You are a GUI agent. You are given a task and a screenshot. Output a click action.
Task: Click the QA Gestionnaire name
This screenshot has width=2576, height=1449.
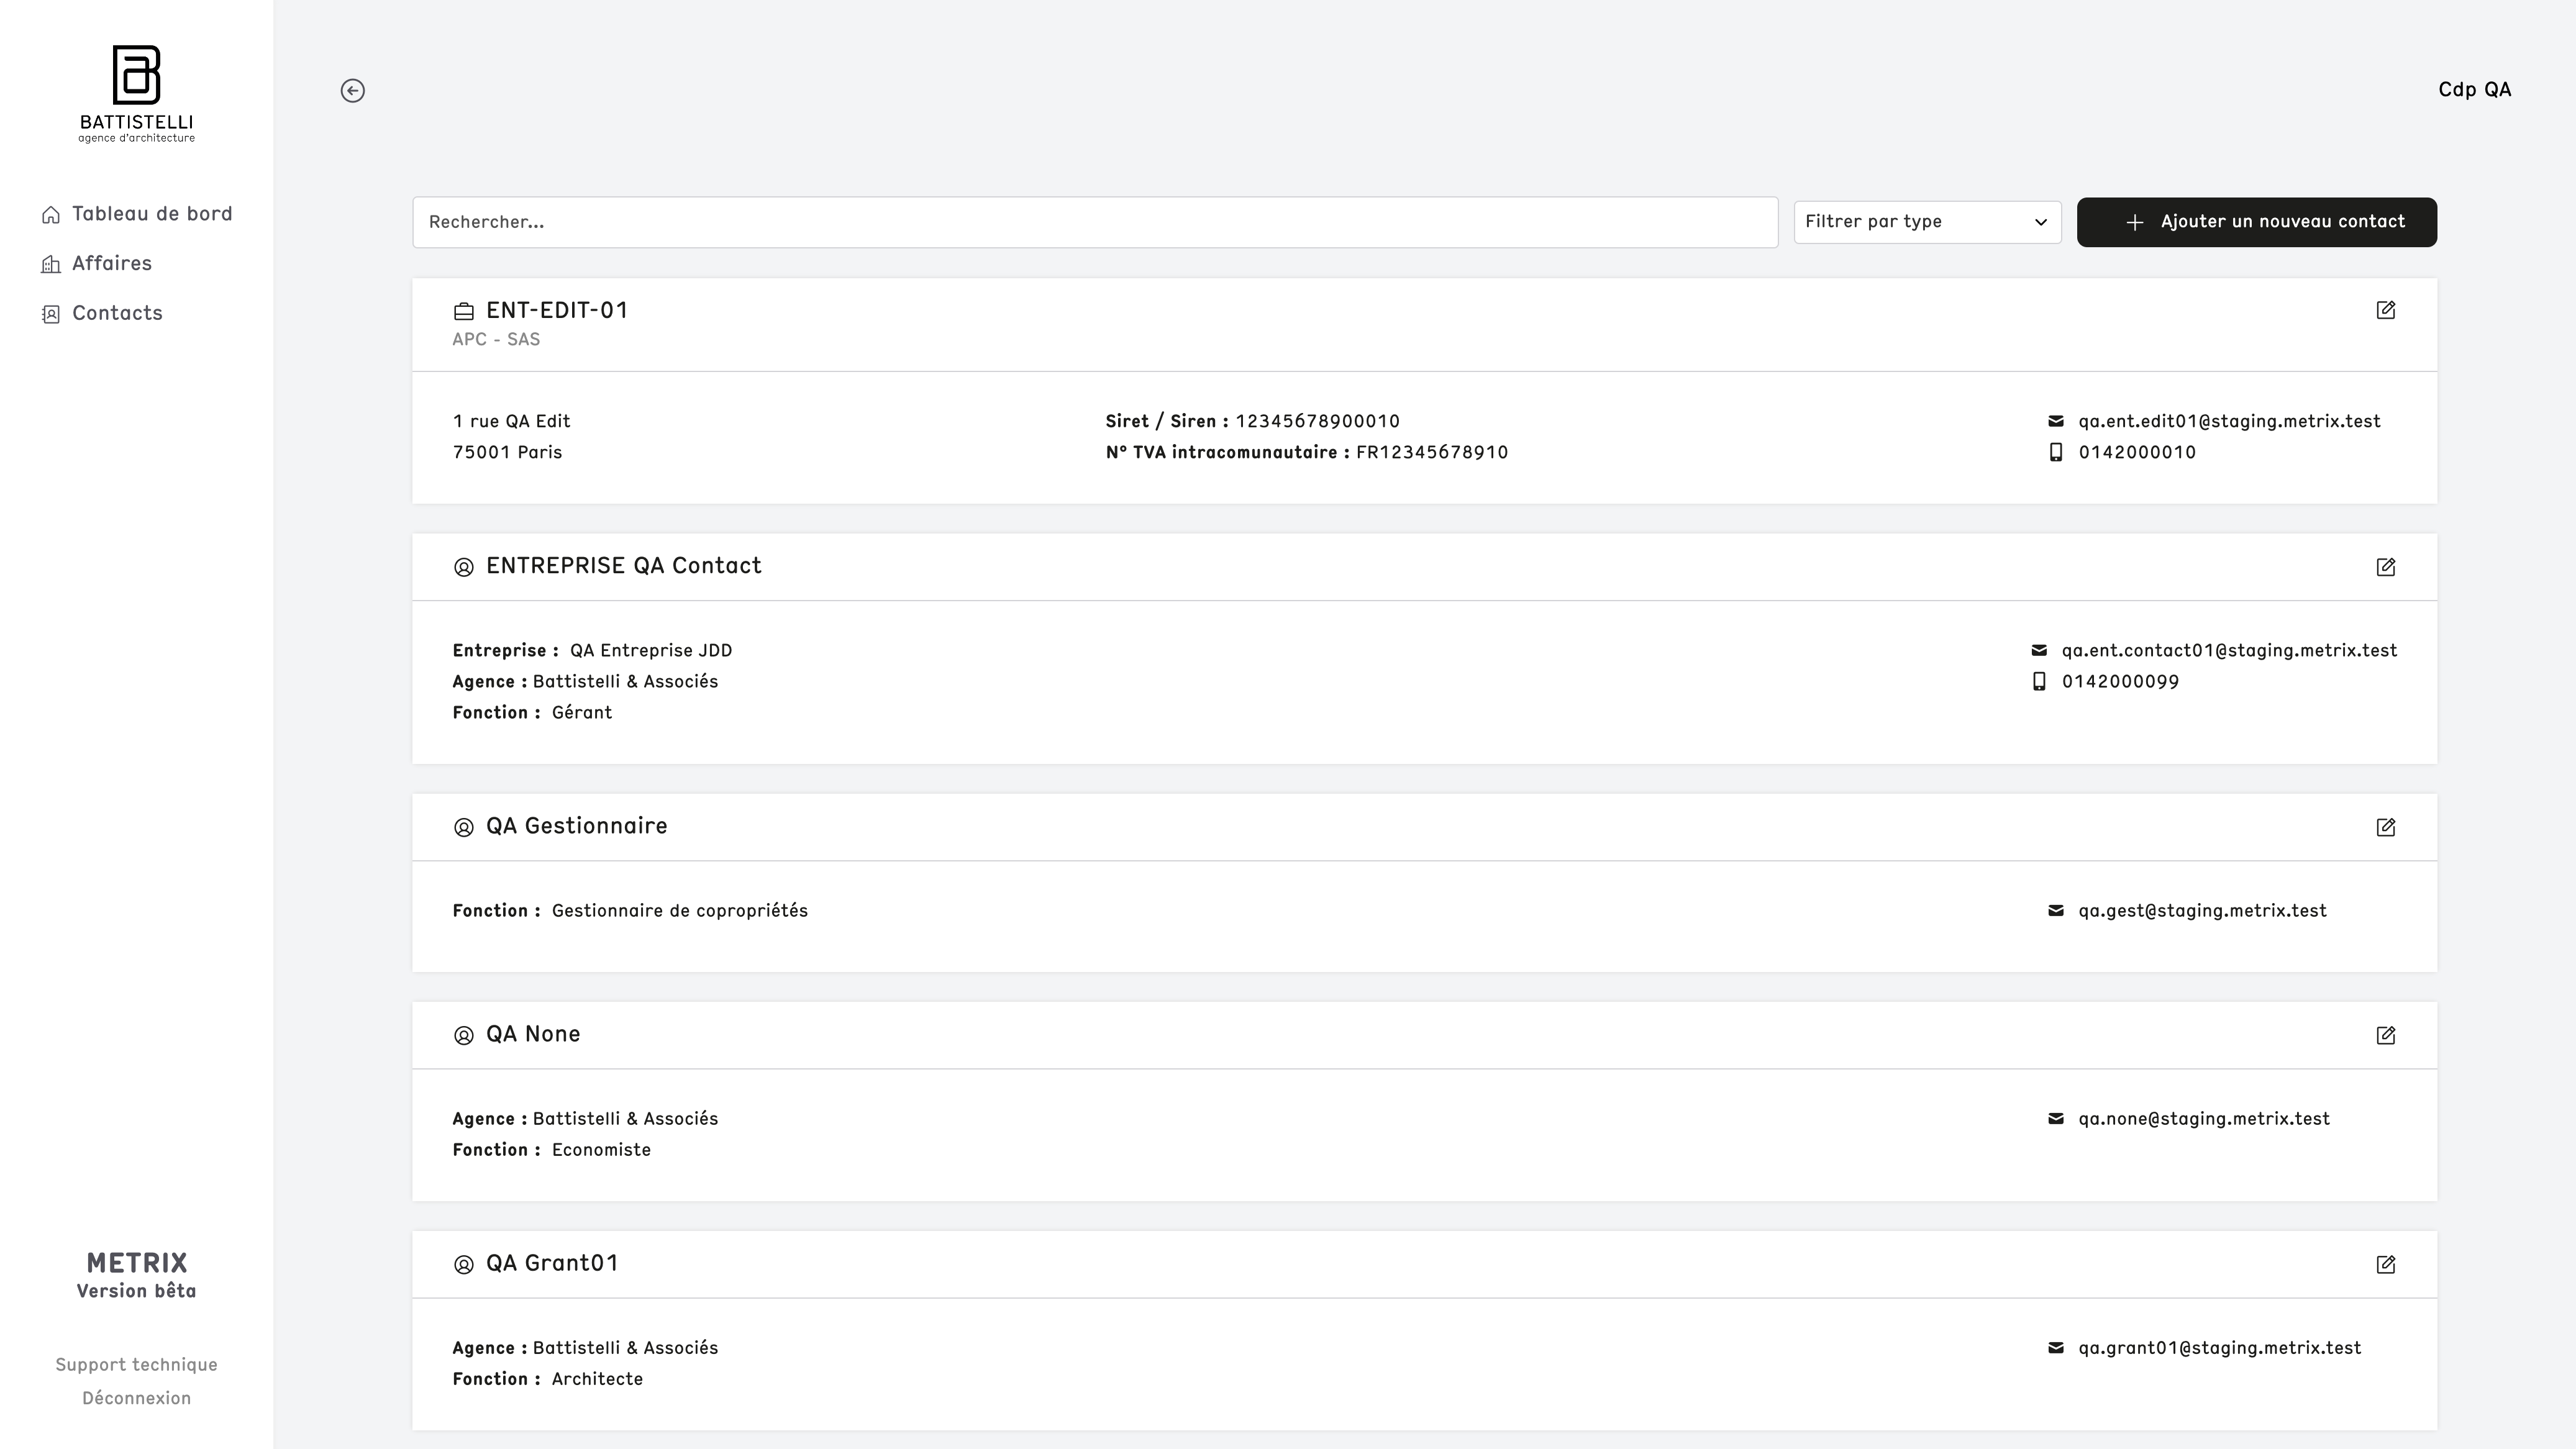(x=577, y=826)
